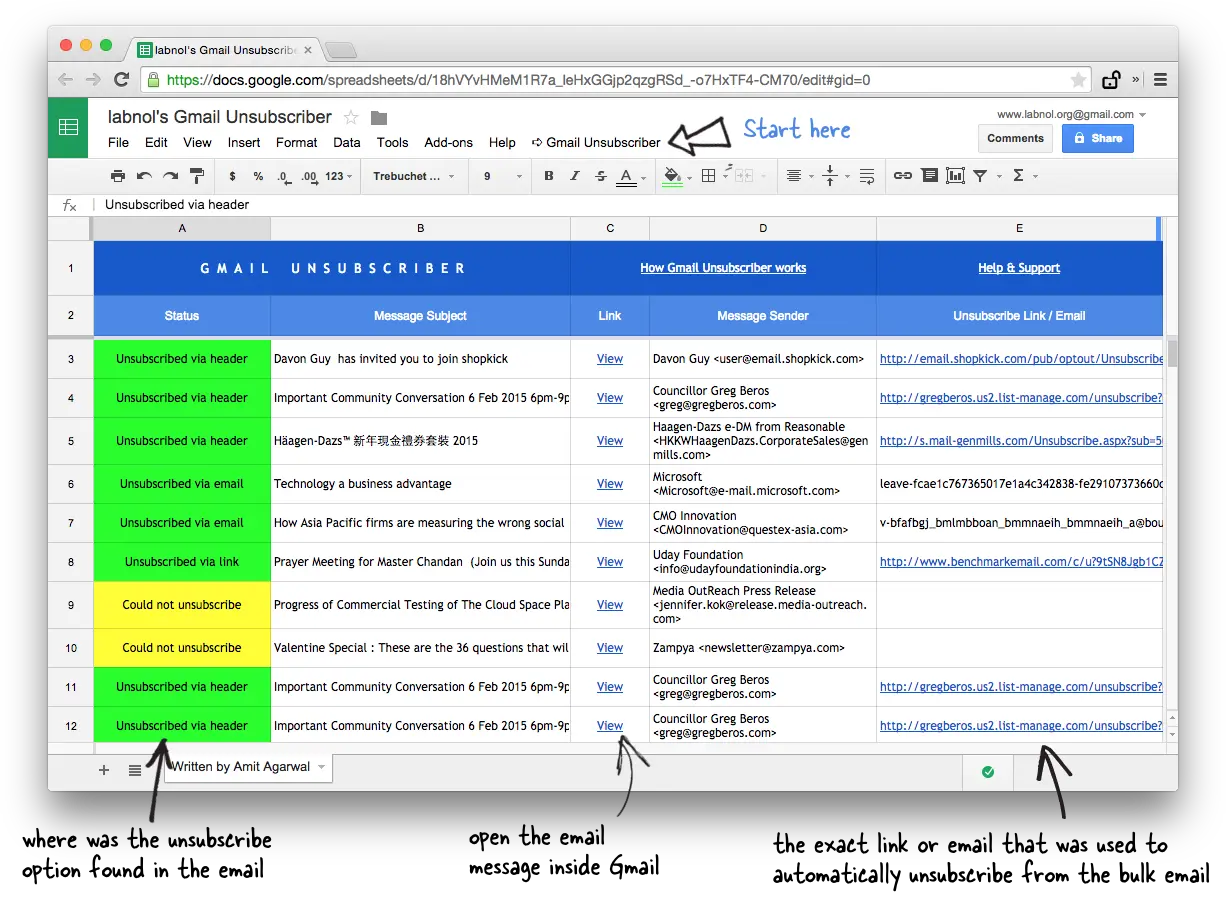
Task: Select the Print icon in the toolbar
Action: click(x=118, y=176)
